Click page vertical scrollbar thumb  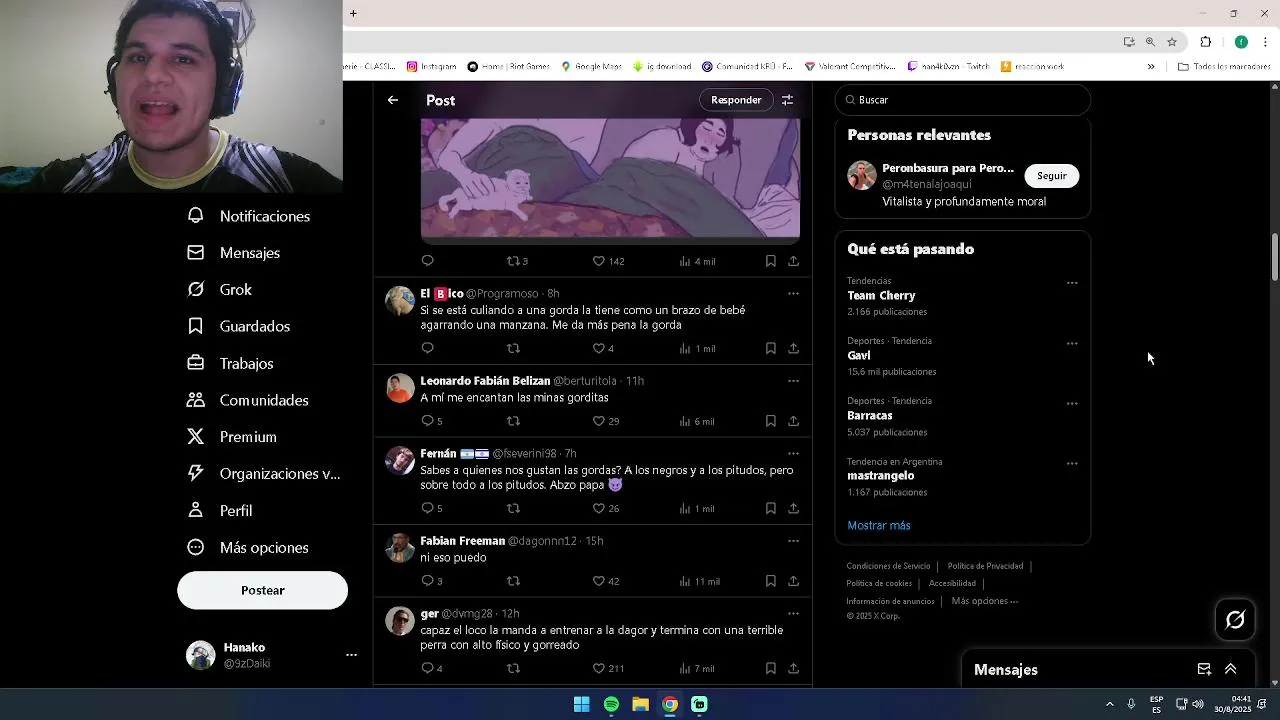(x=1274, y=257)
